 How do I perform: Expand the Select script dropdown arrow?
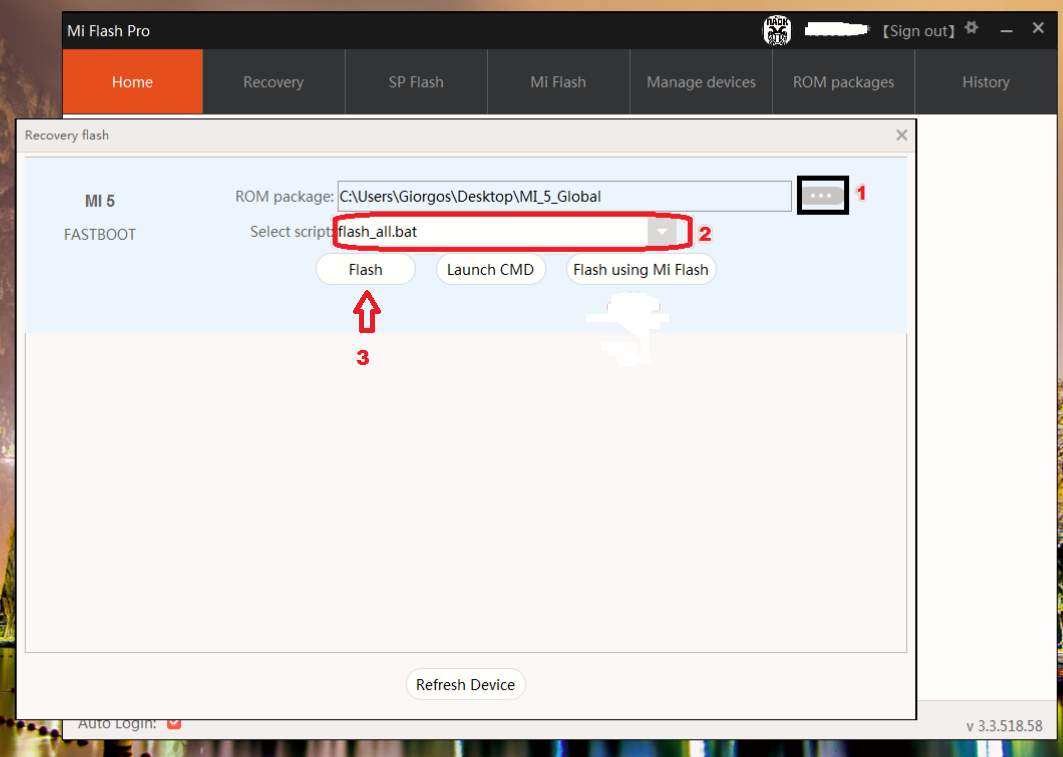662,232
